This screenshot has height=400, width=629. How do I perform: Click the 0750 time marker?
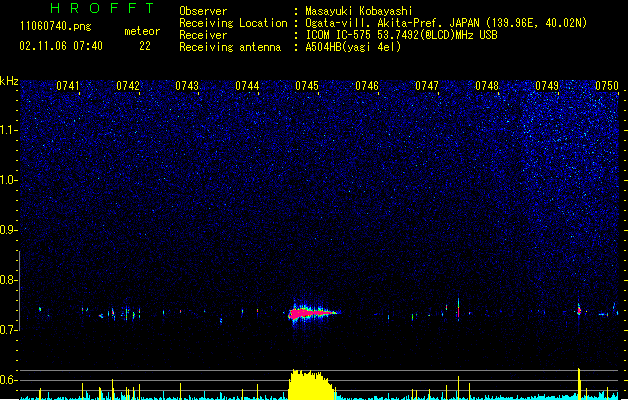607,86
